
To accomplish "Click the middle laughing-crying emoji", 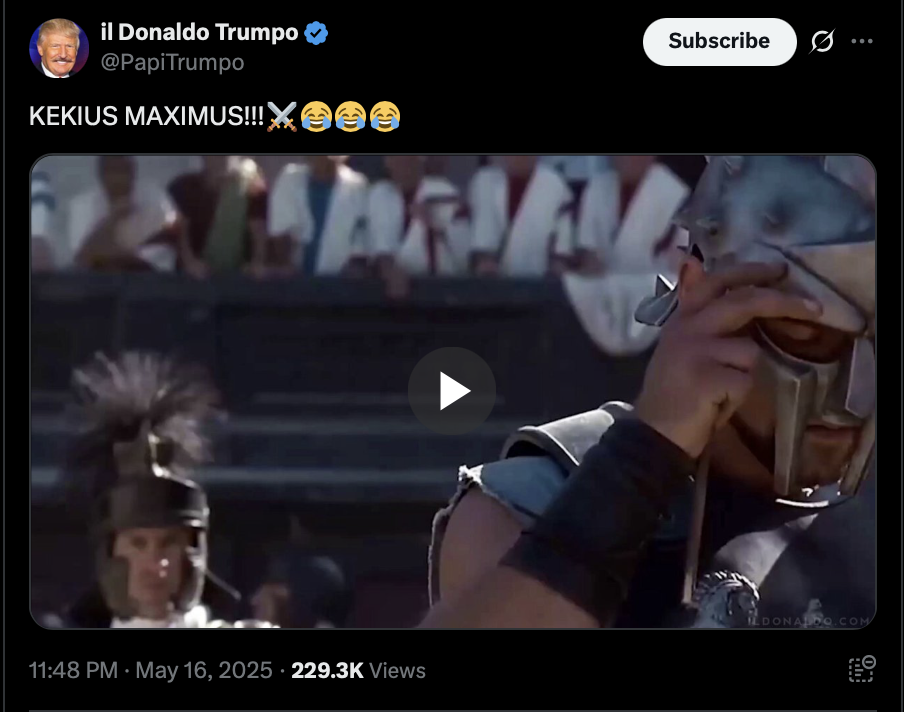I will coord(351,116).
